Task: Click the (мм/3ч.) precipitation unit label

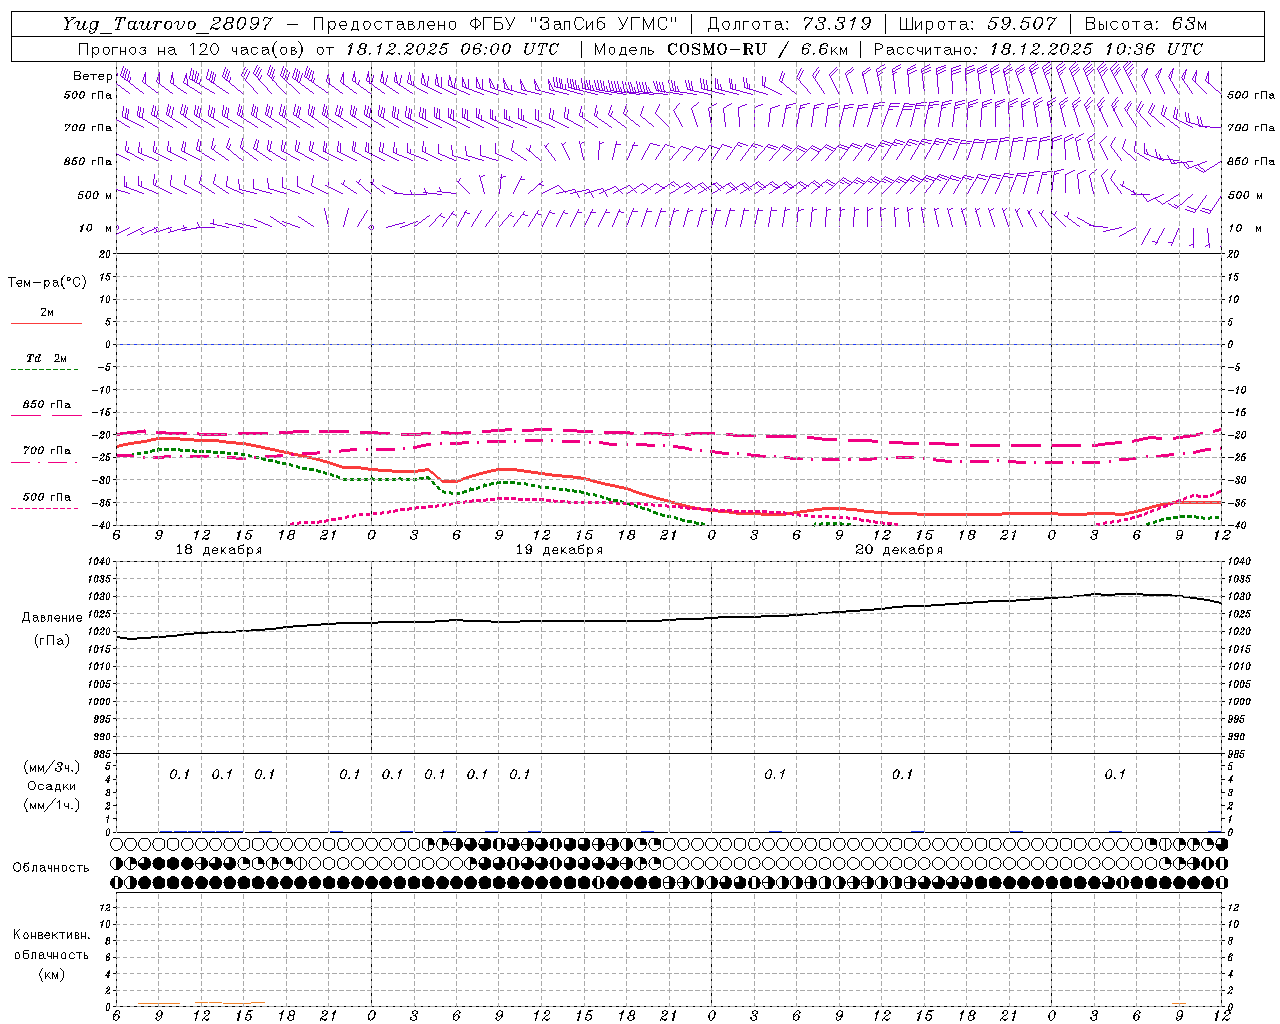Action: point(52,767)
